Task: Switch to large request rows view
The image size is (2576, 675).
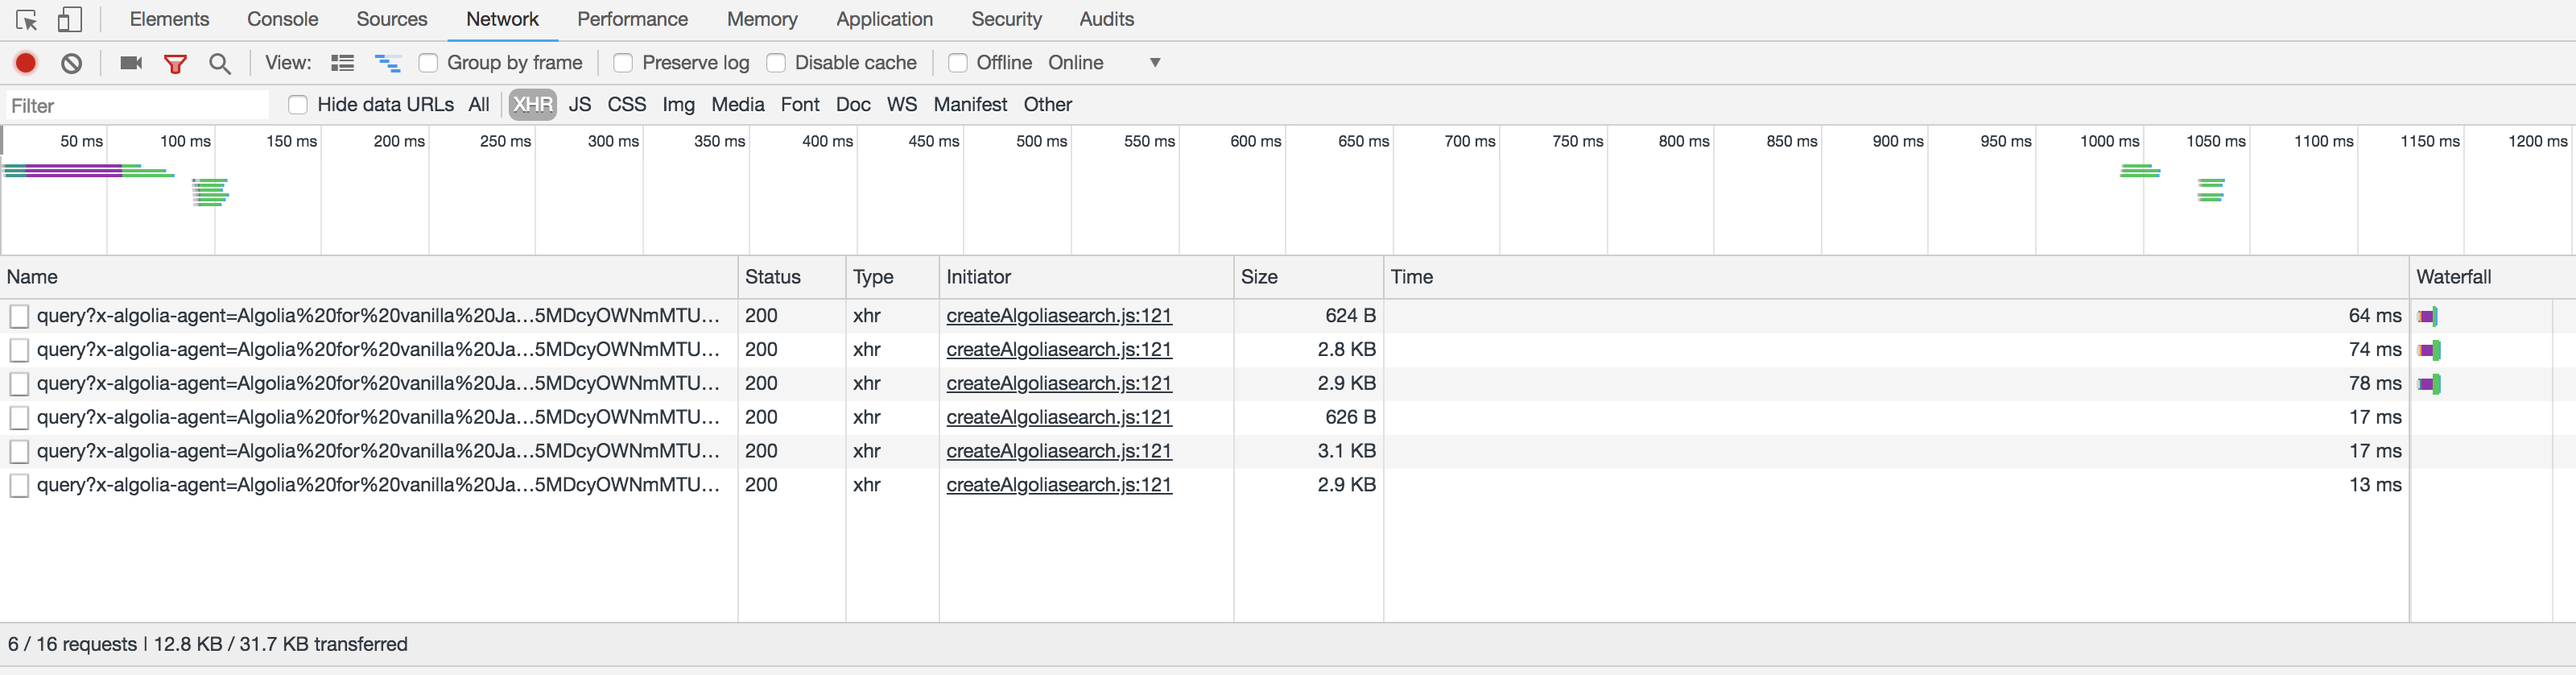Action: point(342,63)
